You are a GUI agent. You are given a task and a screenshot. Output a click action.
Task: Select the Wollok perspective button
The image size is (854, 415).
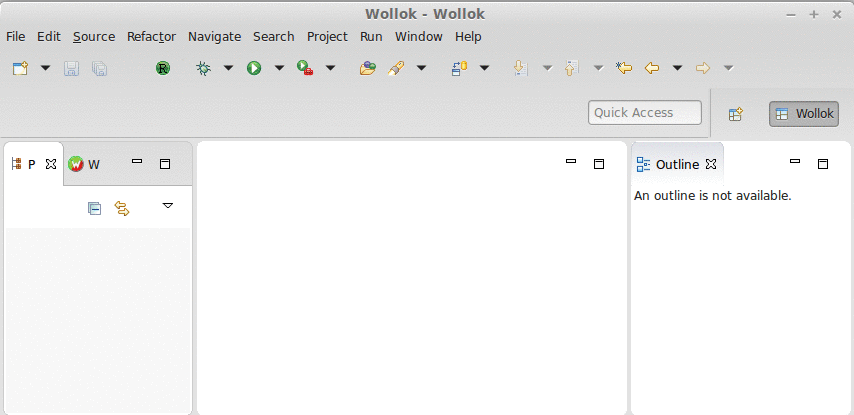tap(804, 114)
